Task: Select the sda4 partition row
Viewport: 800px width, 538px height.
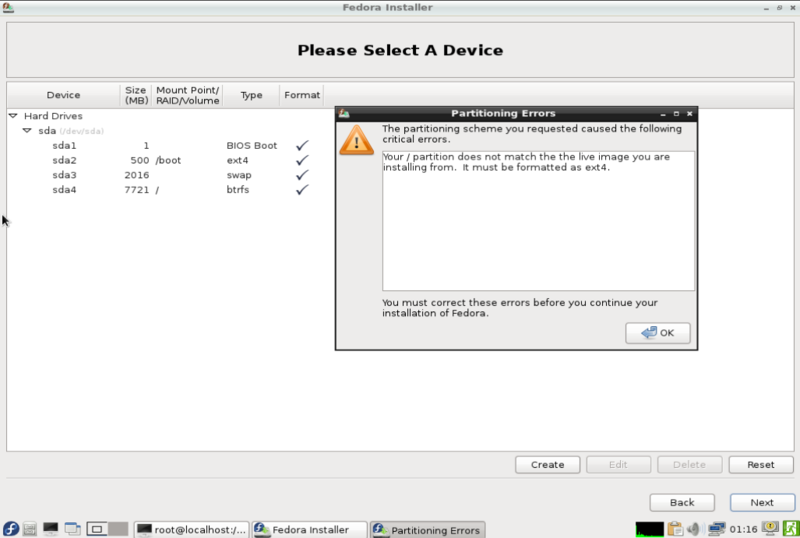Action: 166,190
